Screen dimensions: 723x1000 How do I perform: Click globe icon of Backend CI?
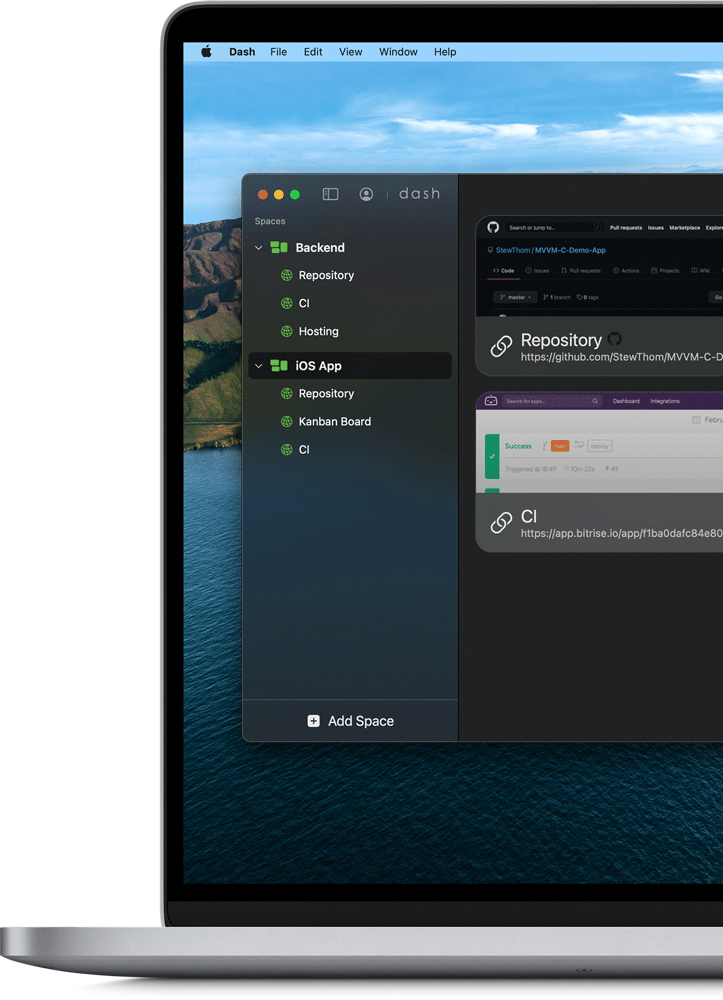tap(287, 304)
